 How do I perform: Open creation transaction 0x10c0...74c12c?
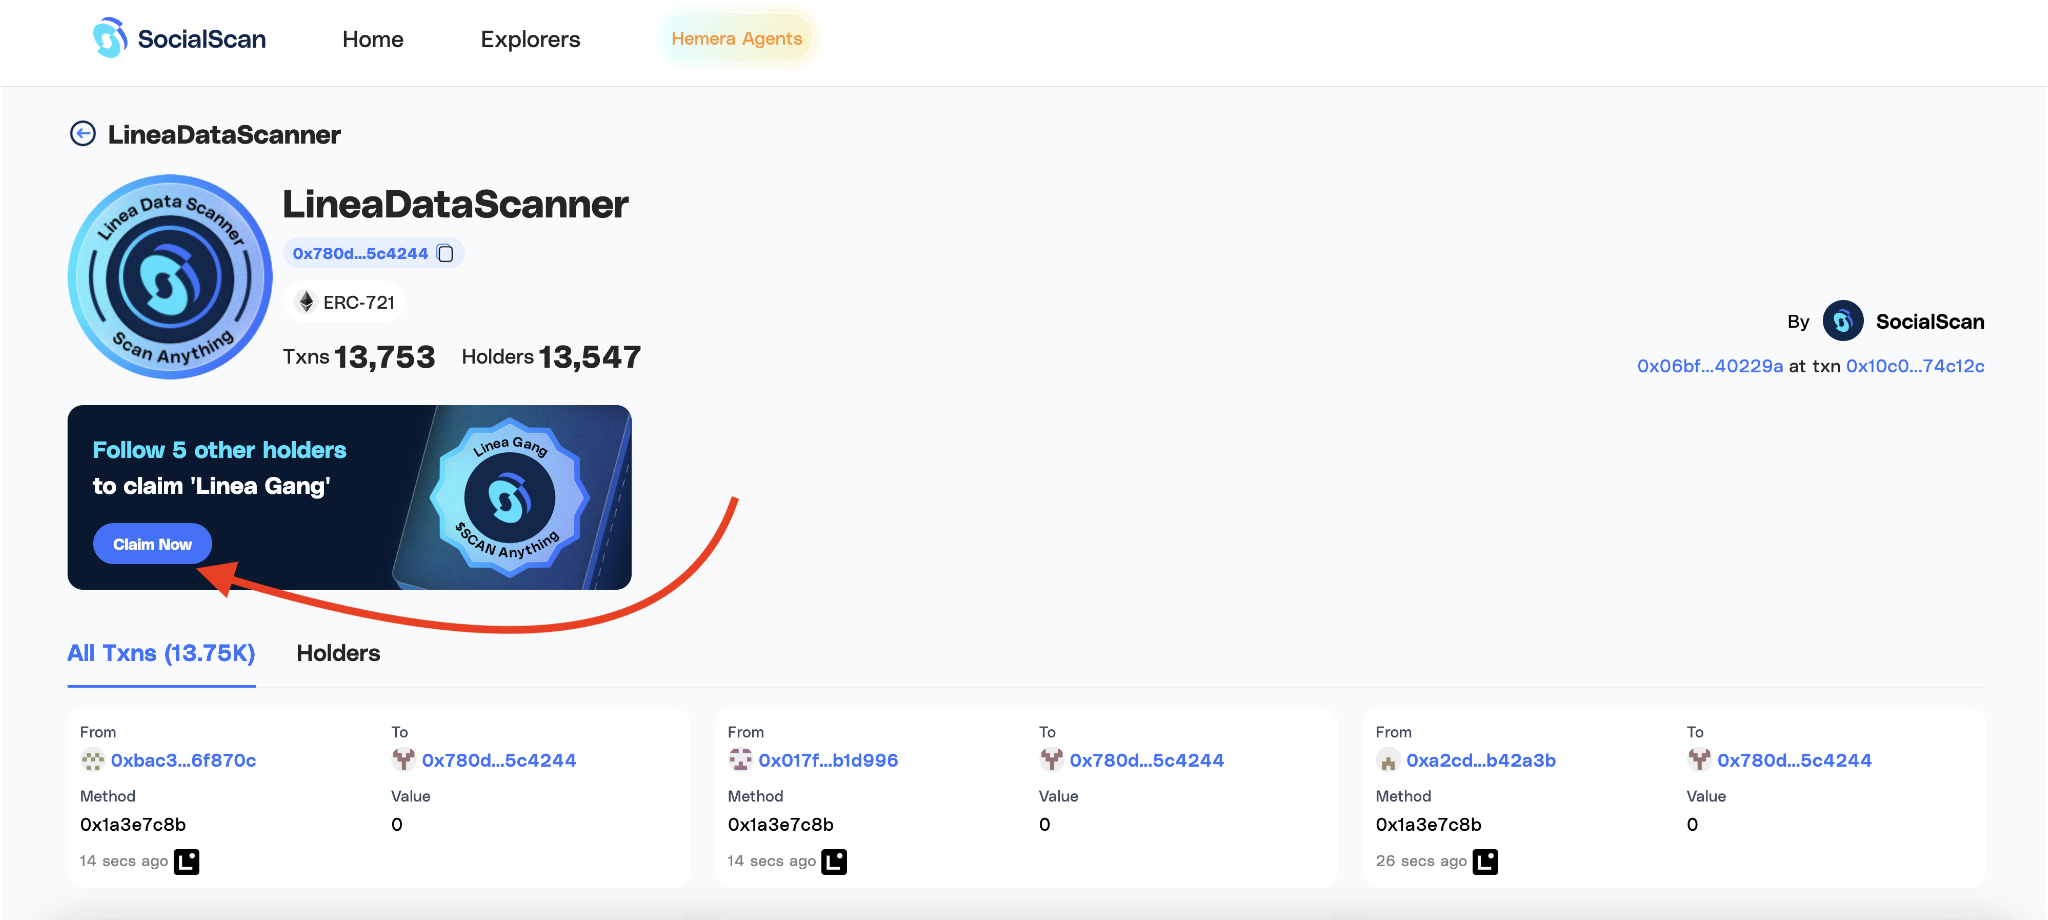tap(1915, 366)
